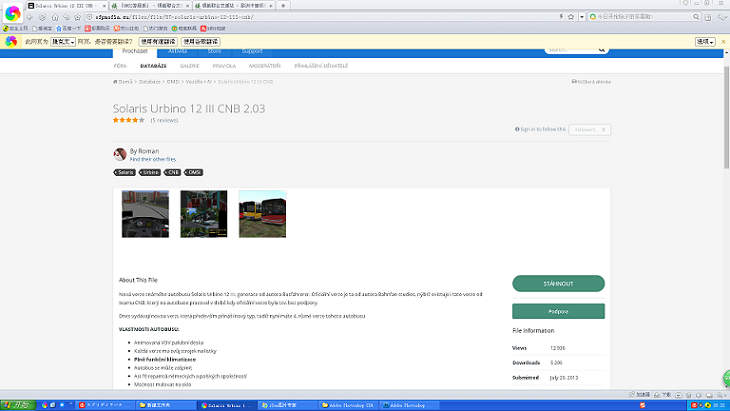Open the Veškerá aktivita link
The width and height of the screenshot is (730, 411).
click(x=591, y=82)
